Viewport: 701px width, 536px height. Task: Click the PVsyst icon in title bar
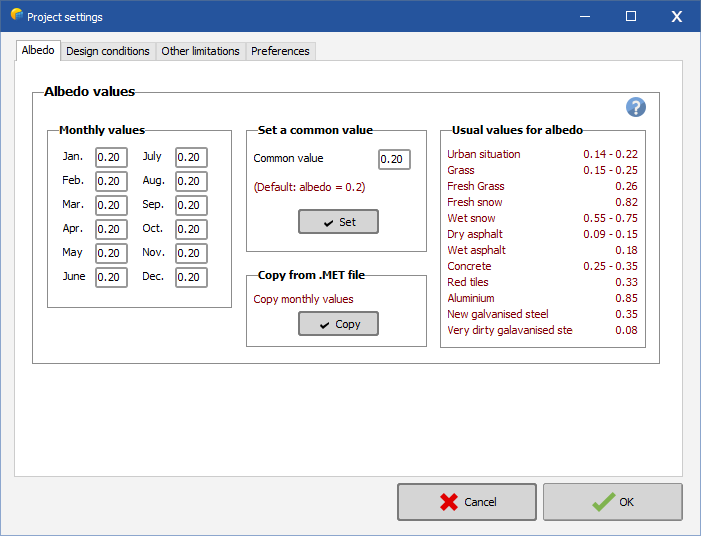[15, 16]
